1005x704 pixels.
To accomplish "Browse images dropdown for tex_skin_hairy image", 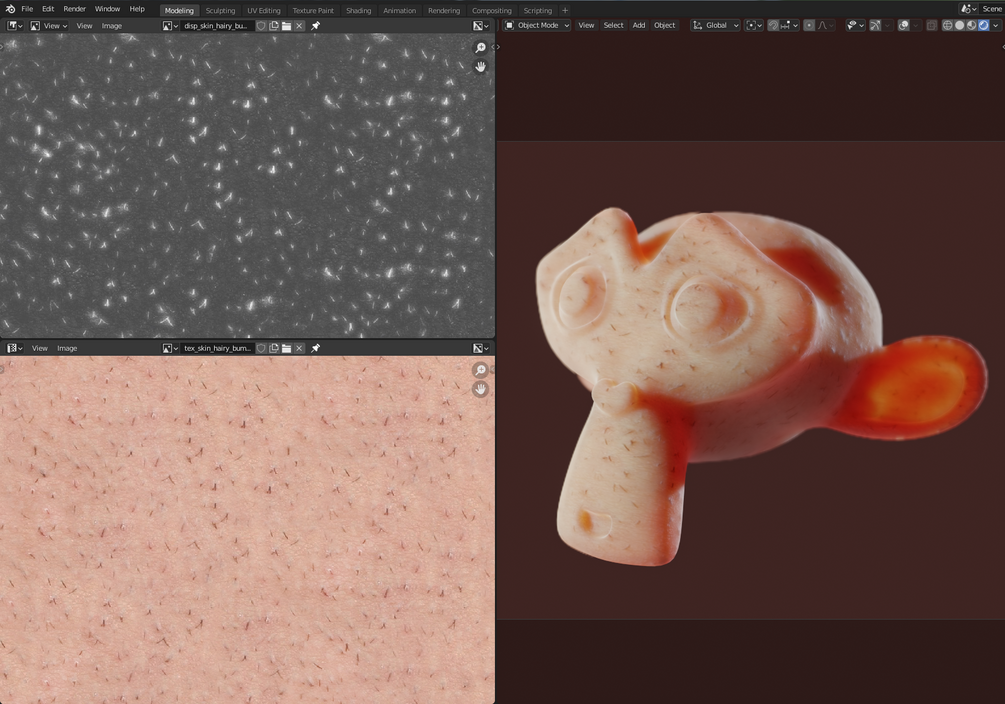I will tap(170, 348).
